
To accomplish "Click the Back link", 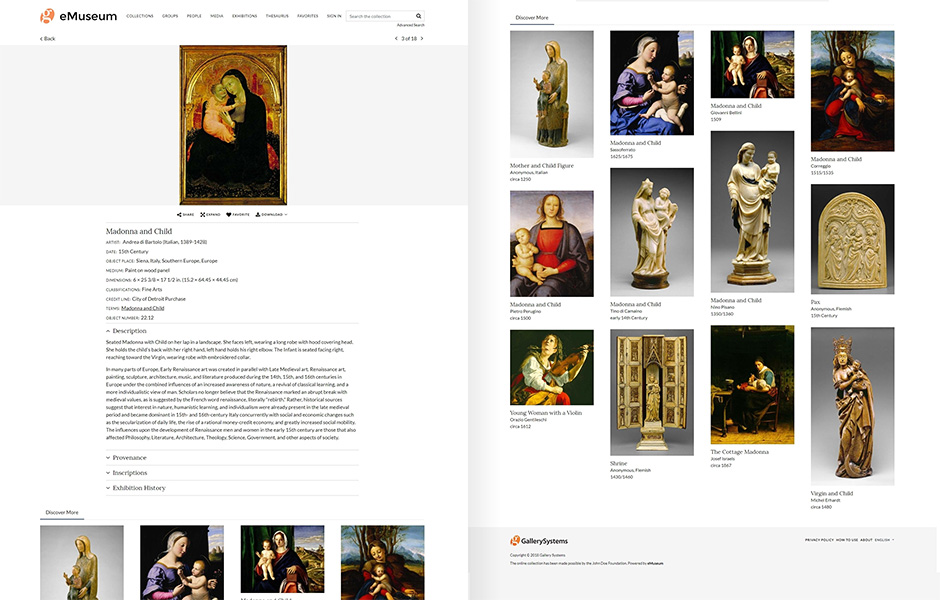I will (x=47, y=38).
